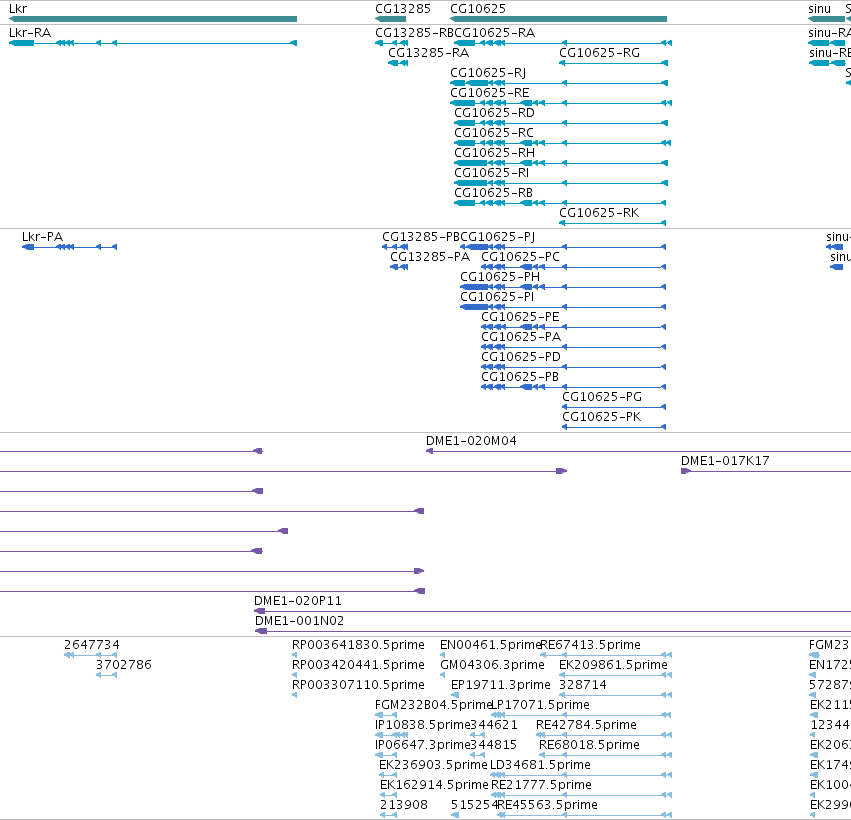Select the CG10625-PB protein label

pyautogui.click(x=520, y=377)
